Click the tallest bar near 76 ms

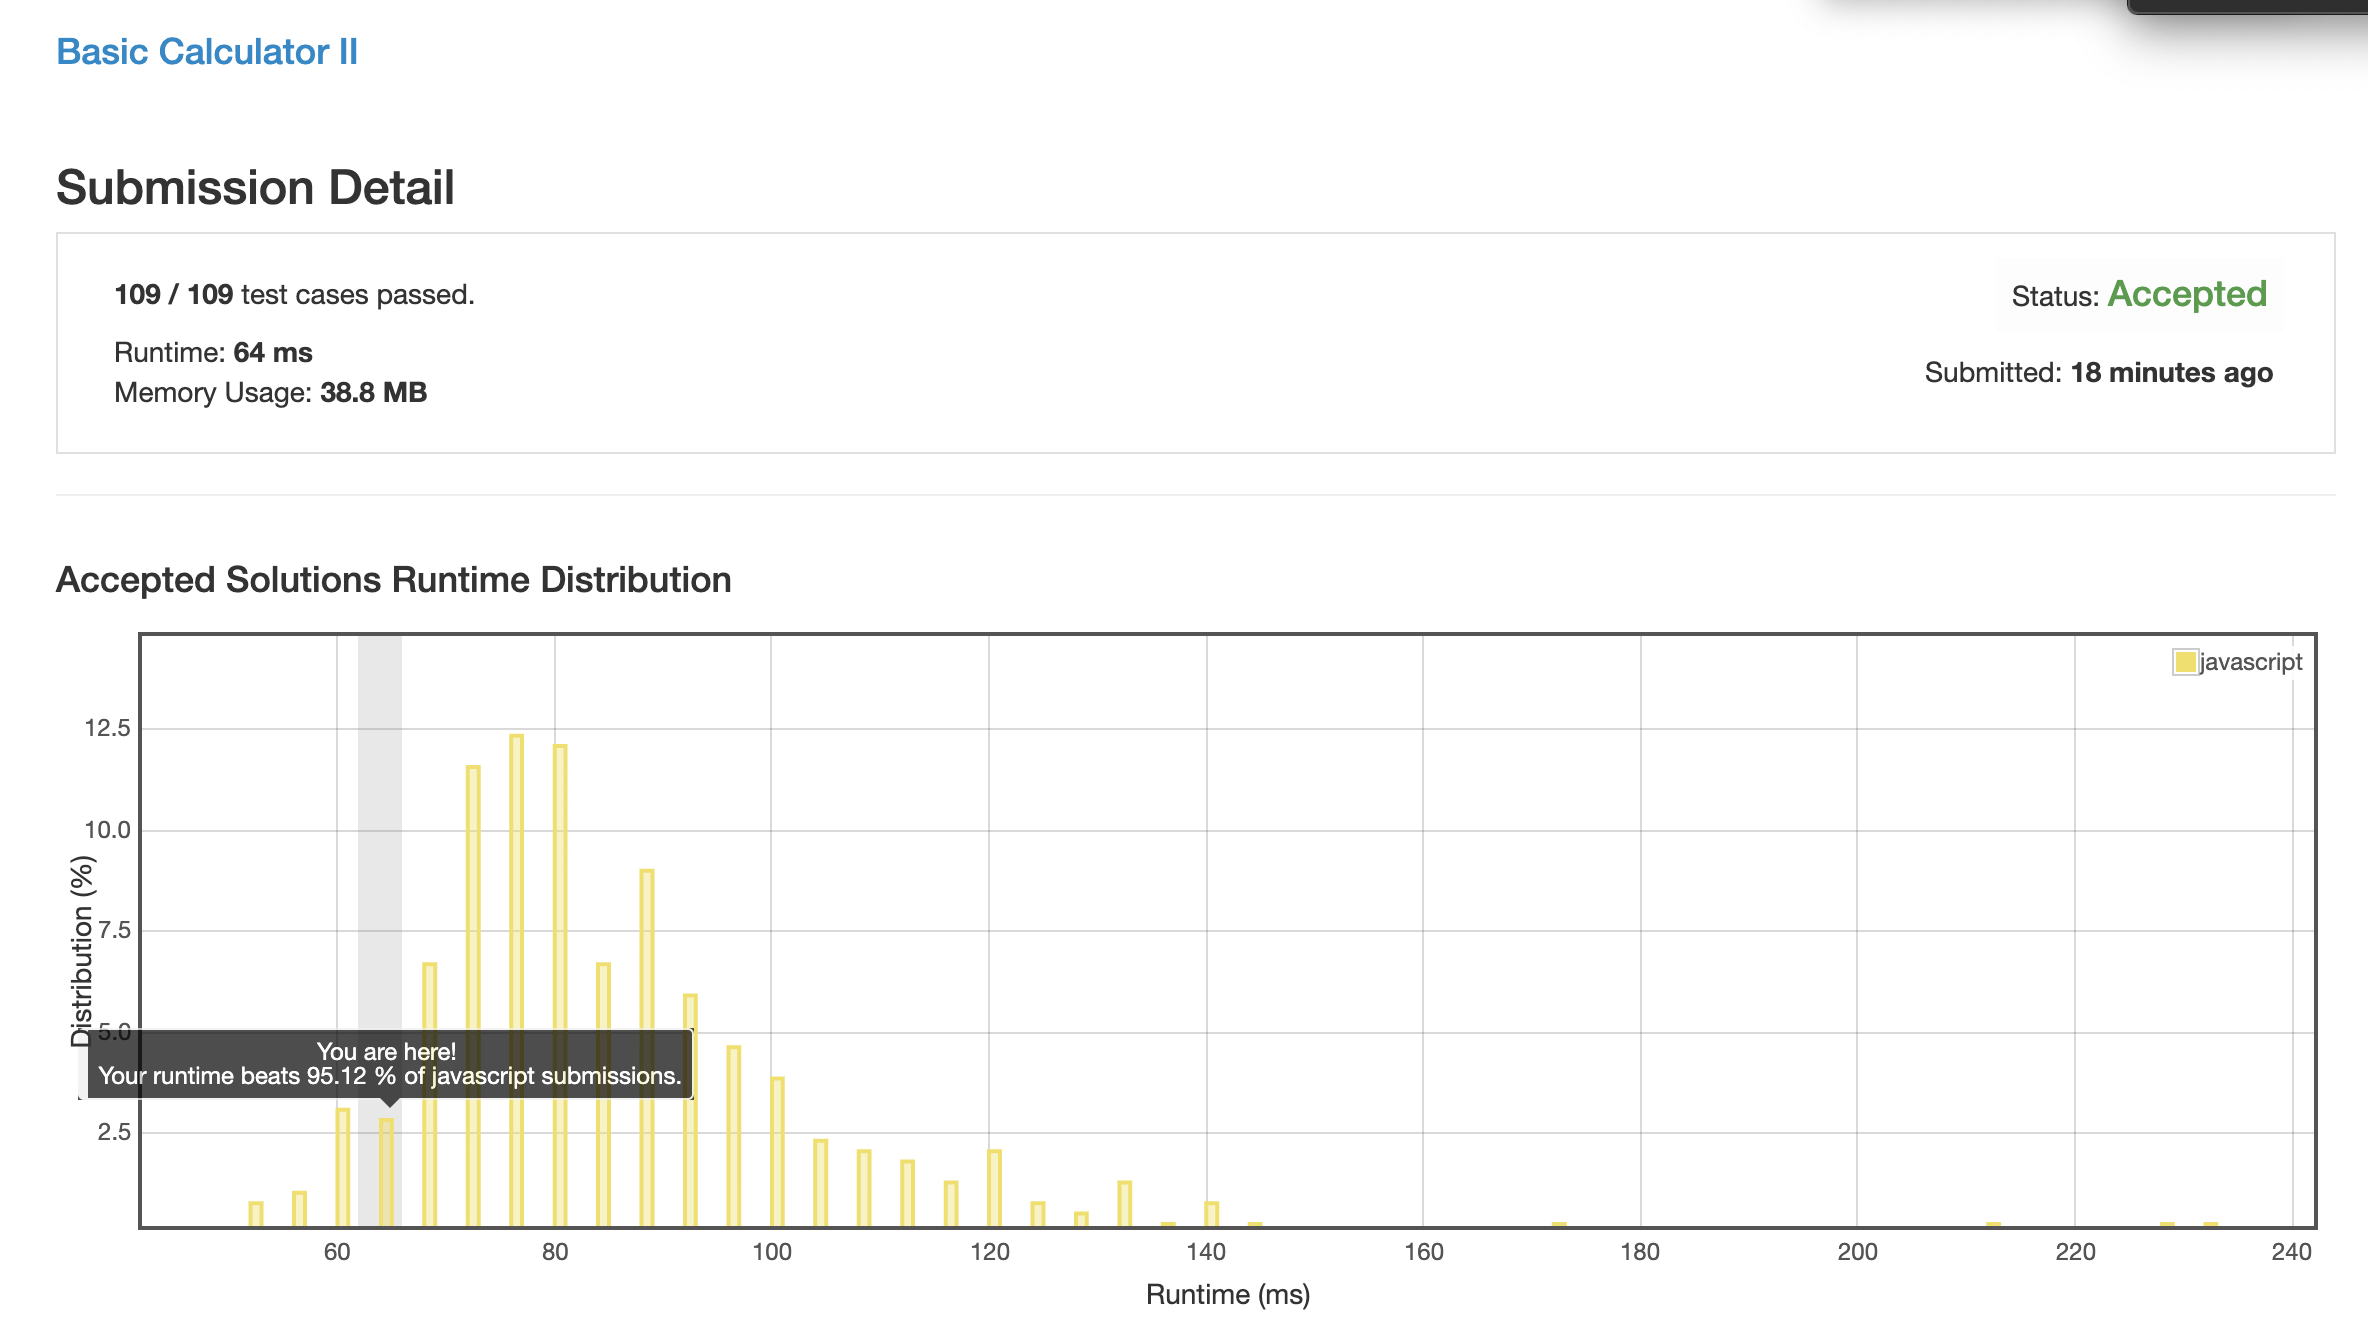516,981
